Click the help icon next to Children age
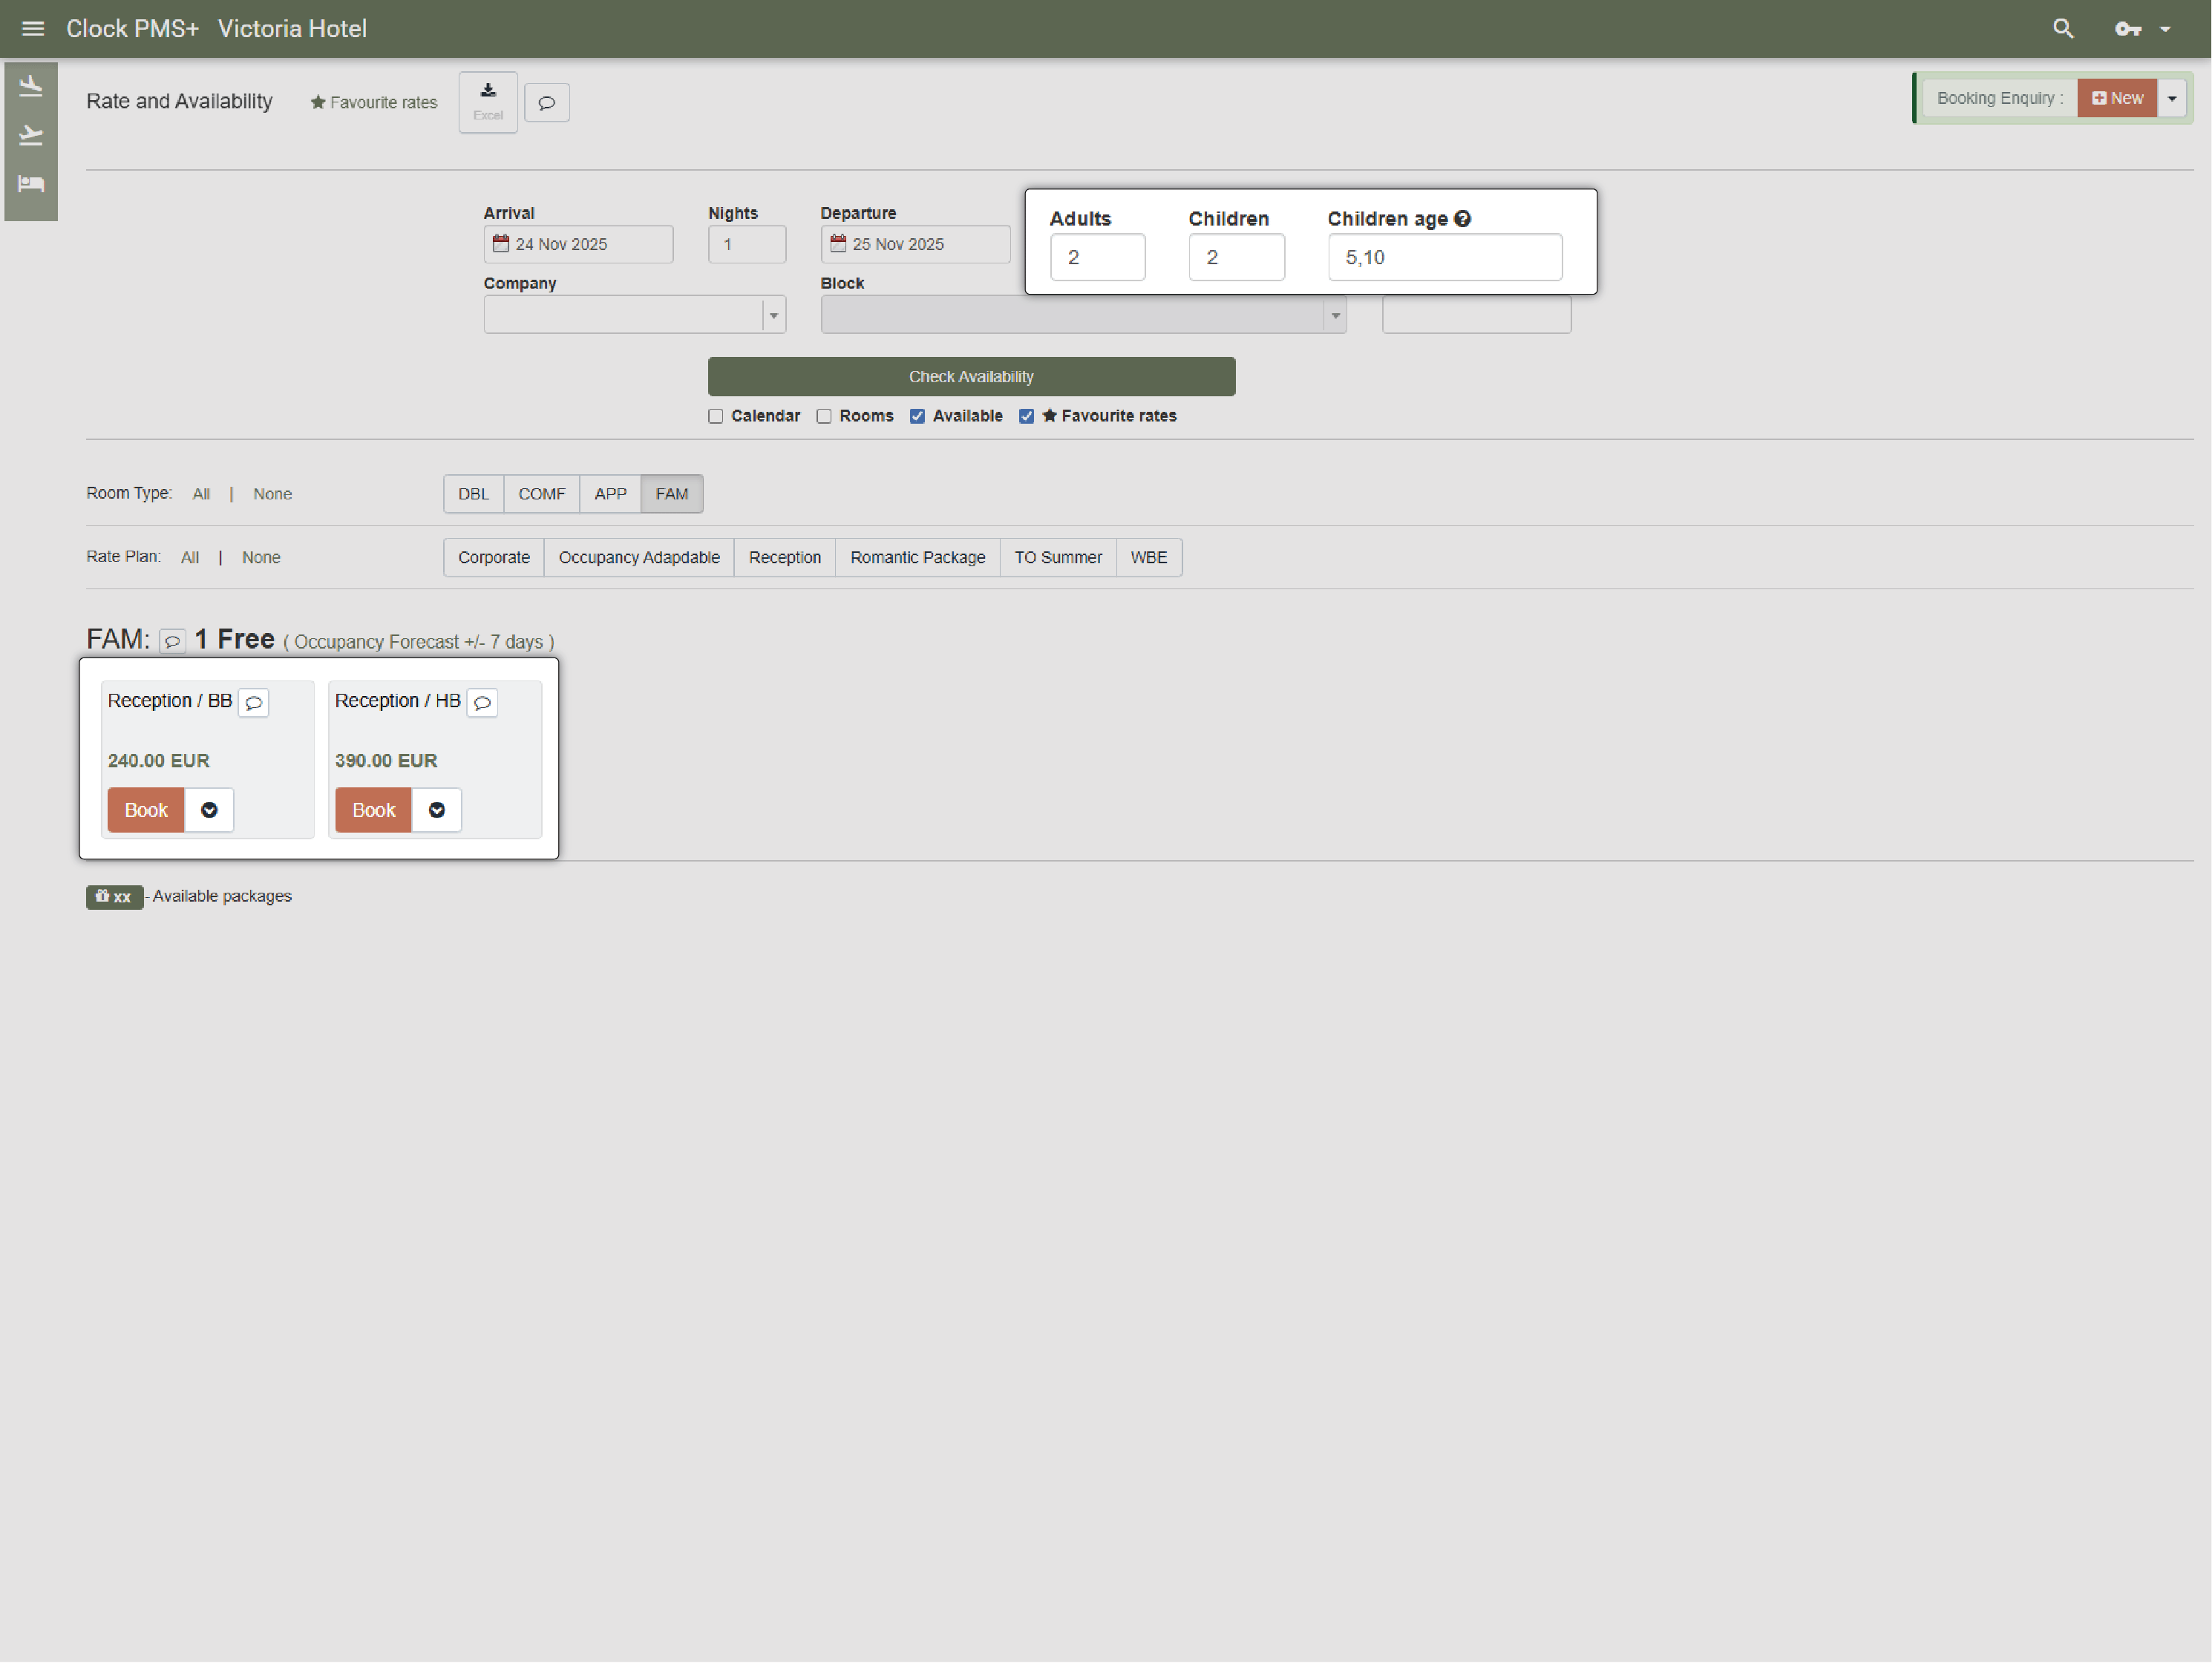 pyautogui.click(x=1462, y=219)
